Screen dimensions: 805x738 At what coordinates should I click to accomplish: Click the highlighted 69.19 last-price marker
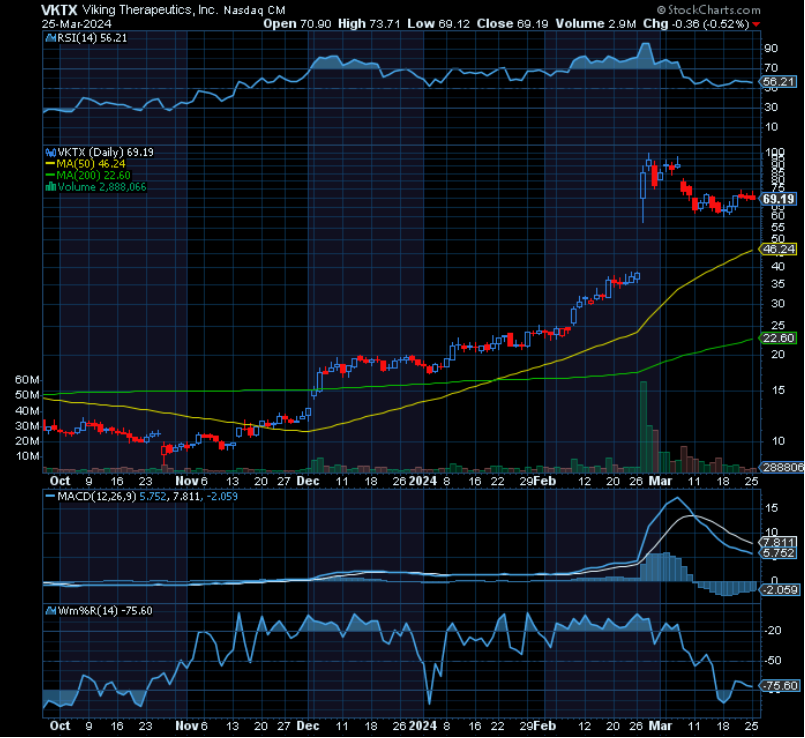pyautogui.click(x=778, y=199)
